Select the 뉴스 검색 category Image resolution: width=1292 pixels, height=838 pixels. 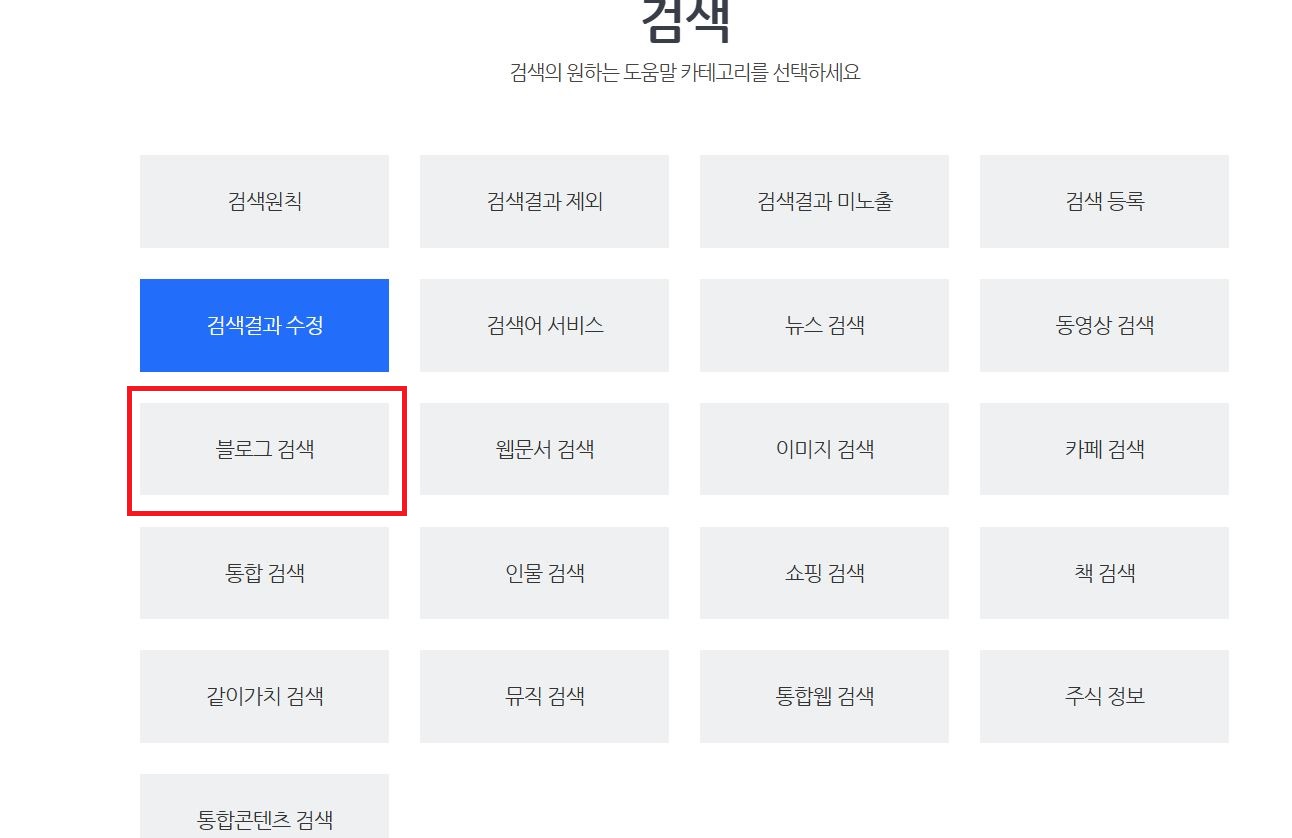(824, 325)
